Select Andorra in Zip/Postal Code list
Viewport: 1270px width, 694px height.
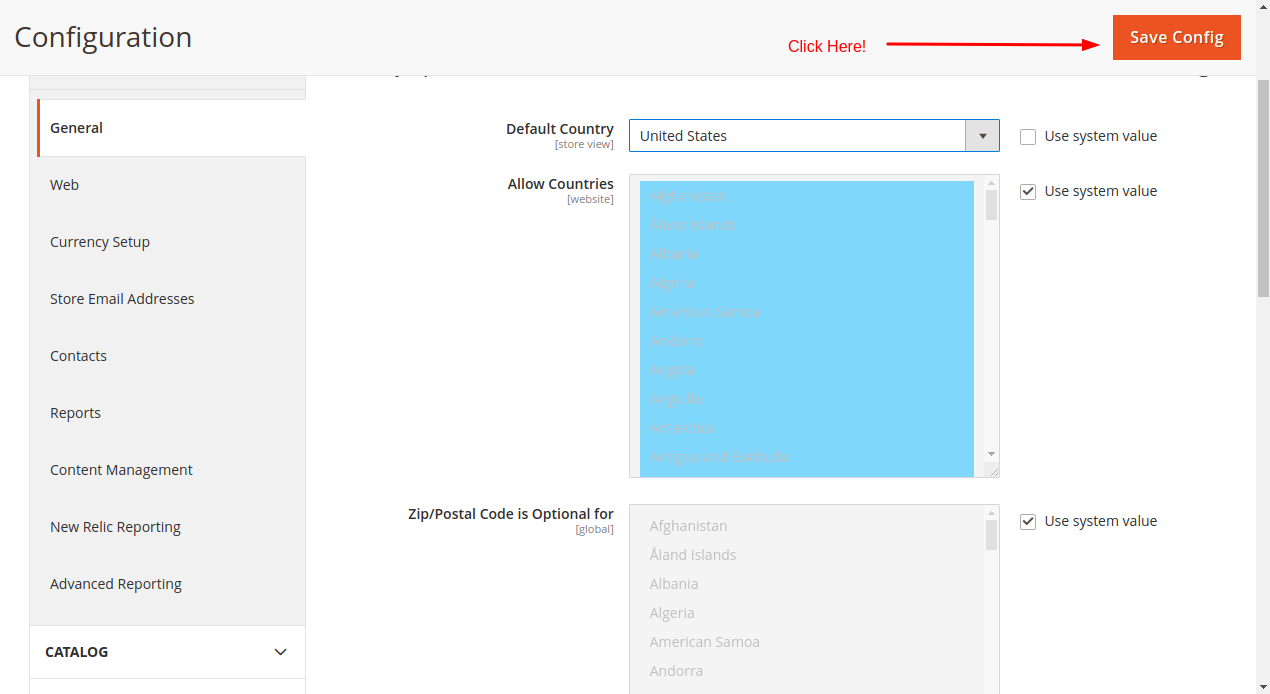[807, 671]
